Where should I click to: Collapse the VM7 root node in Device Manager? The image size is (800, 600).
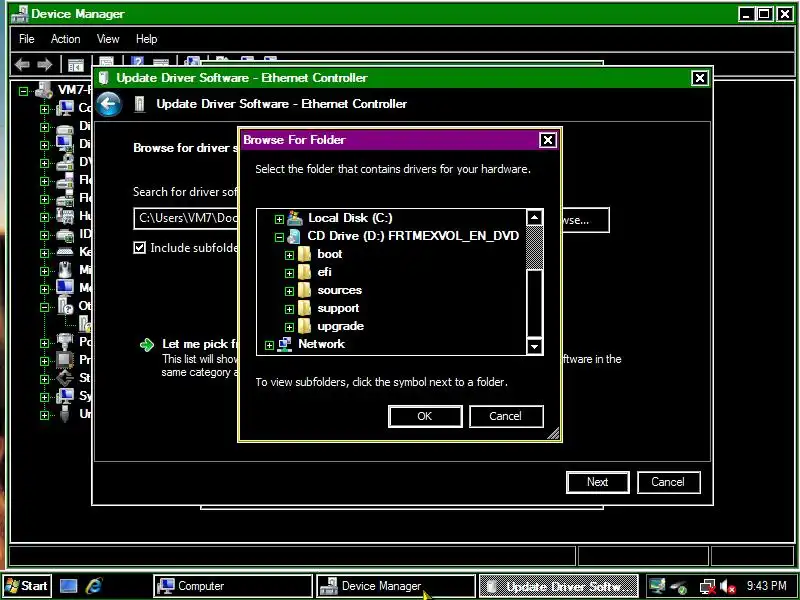click(x=23, y=92)
